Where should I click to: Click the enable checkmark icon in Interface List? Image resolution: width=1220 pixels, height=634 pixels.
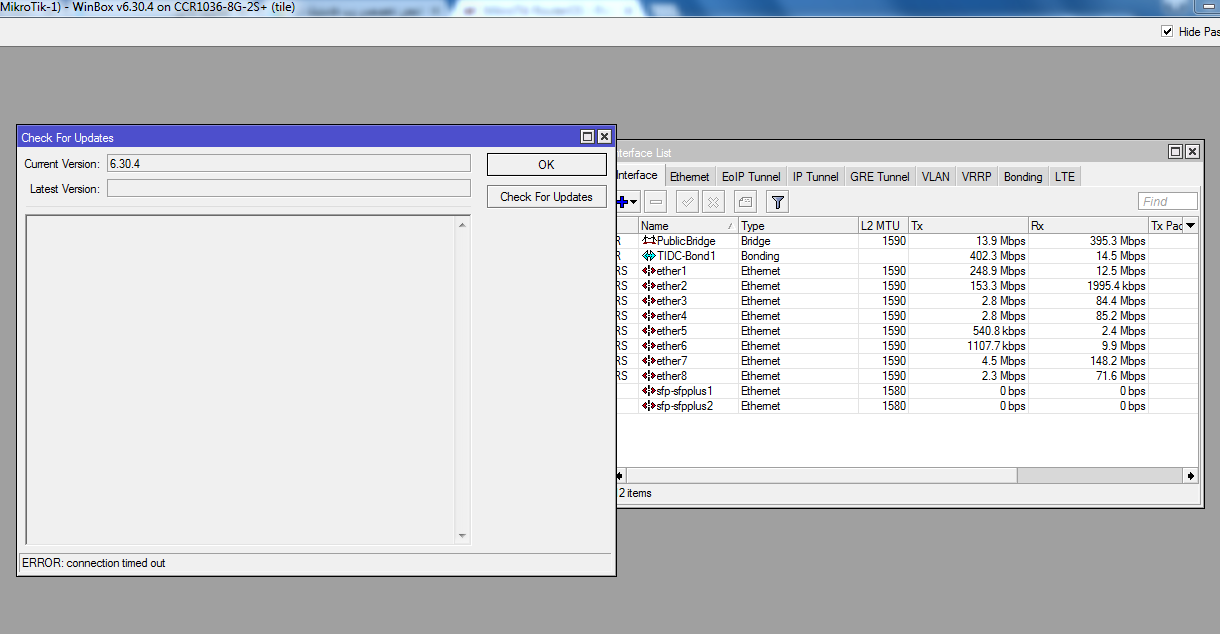(x=688, y=202)
